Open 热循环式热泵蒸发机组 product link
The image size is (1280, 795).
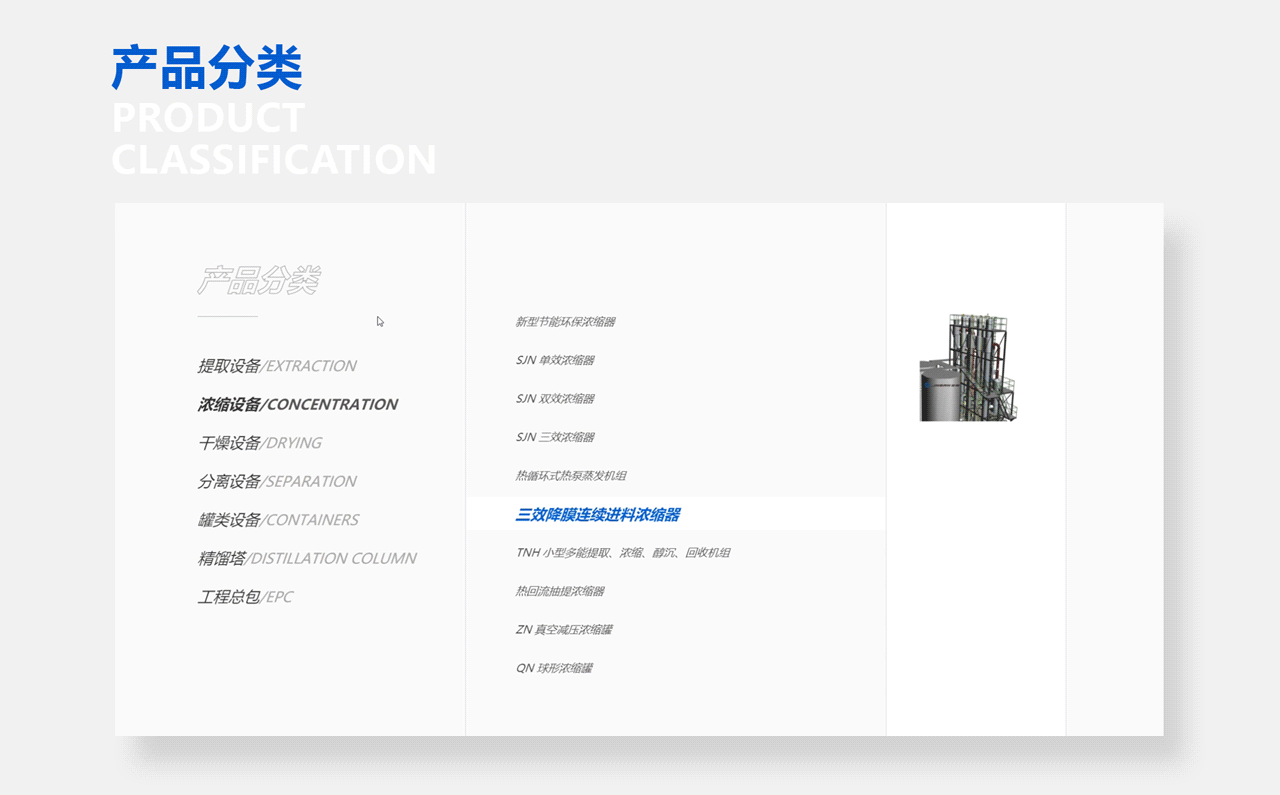pyautogui.click(x=571, y=476)
